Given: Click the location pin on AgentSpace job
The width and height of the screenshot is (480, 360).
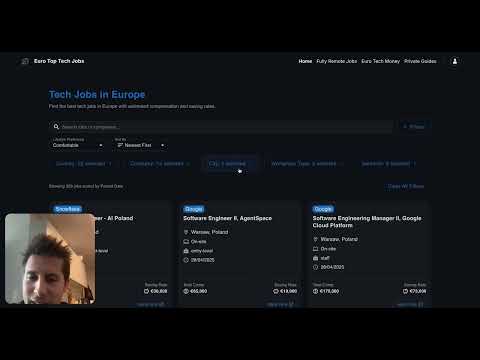Looking at the screenshot, I should (186, 232).
